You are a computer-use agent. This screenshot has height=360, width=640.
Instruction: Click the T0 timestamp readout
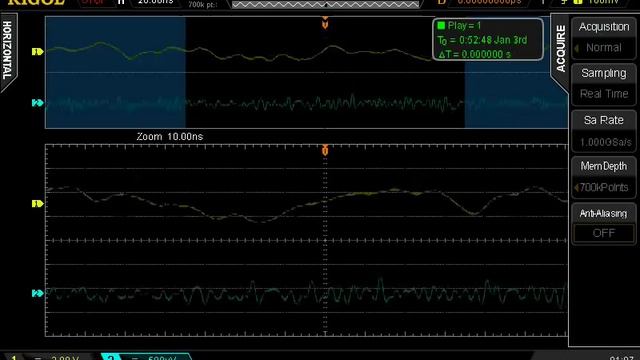pos(482,40)
